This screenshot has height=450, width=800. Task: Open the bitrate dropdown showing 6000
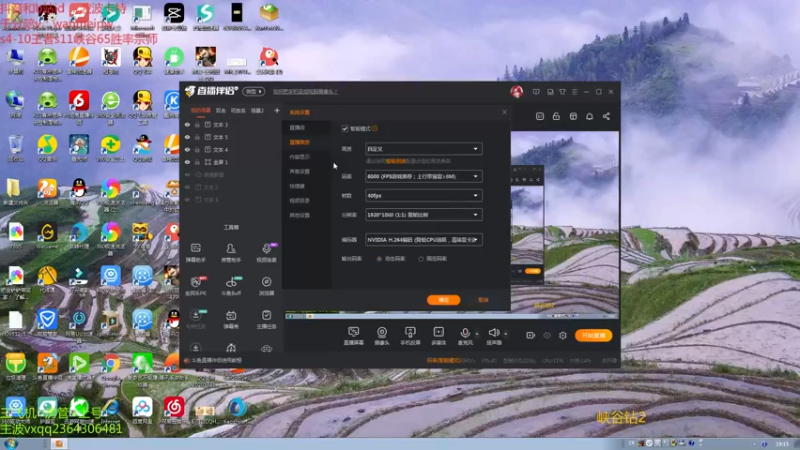point(423,177)
